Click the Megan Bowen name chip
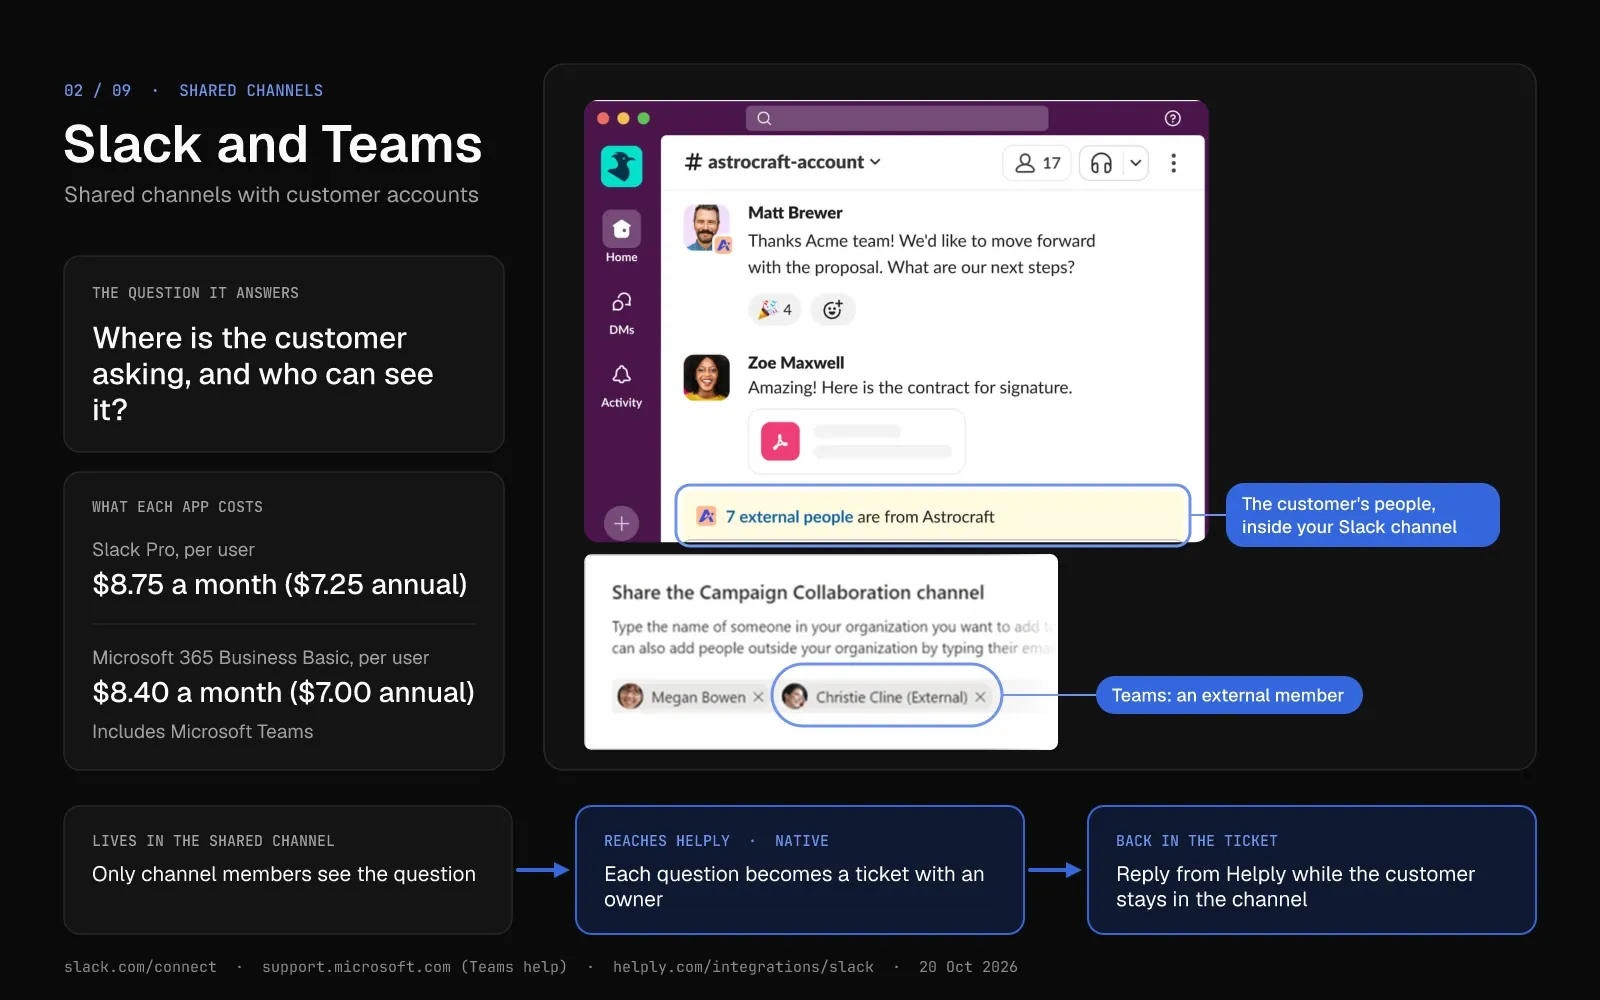Viewport: 1600px width, 1000px height. pos(690,697)
